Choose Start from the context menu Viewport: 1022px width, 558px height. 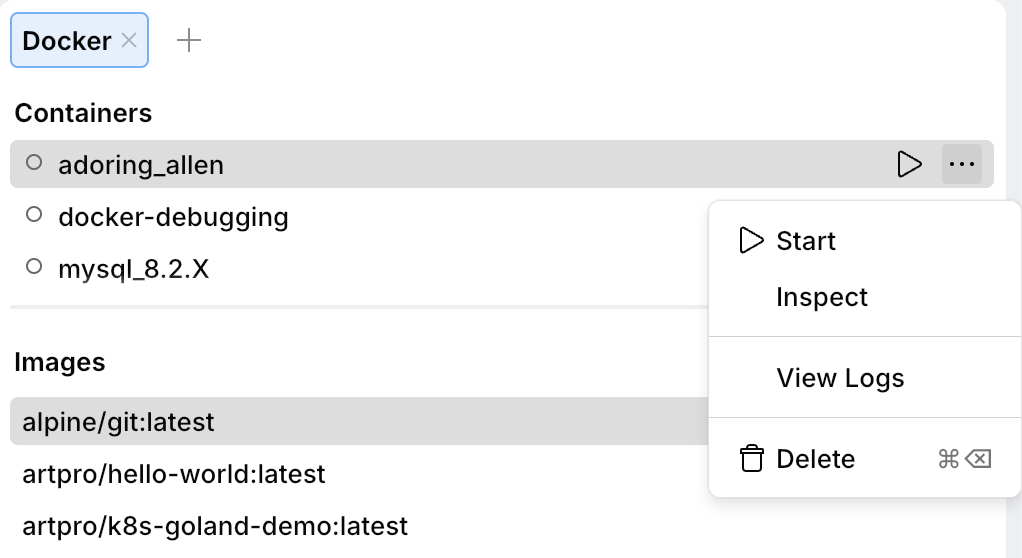click(805, 241)
